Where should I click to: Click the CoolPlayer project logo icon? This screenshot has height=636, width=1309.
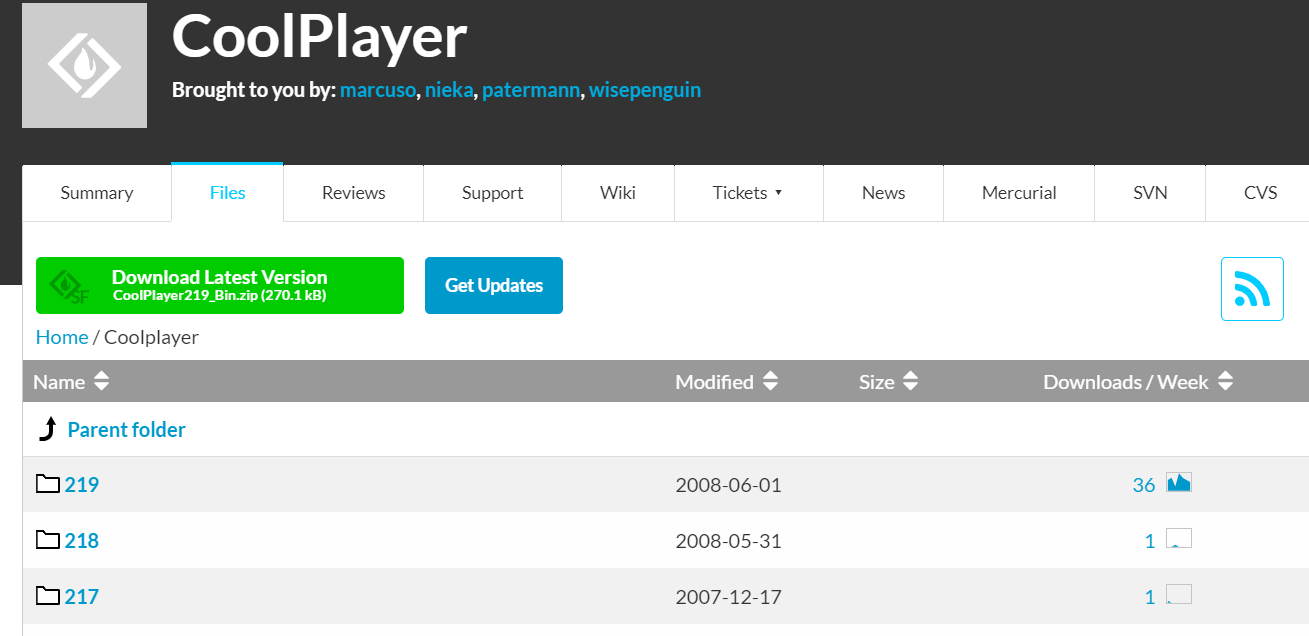84,65
